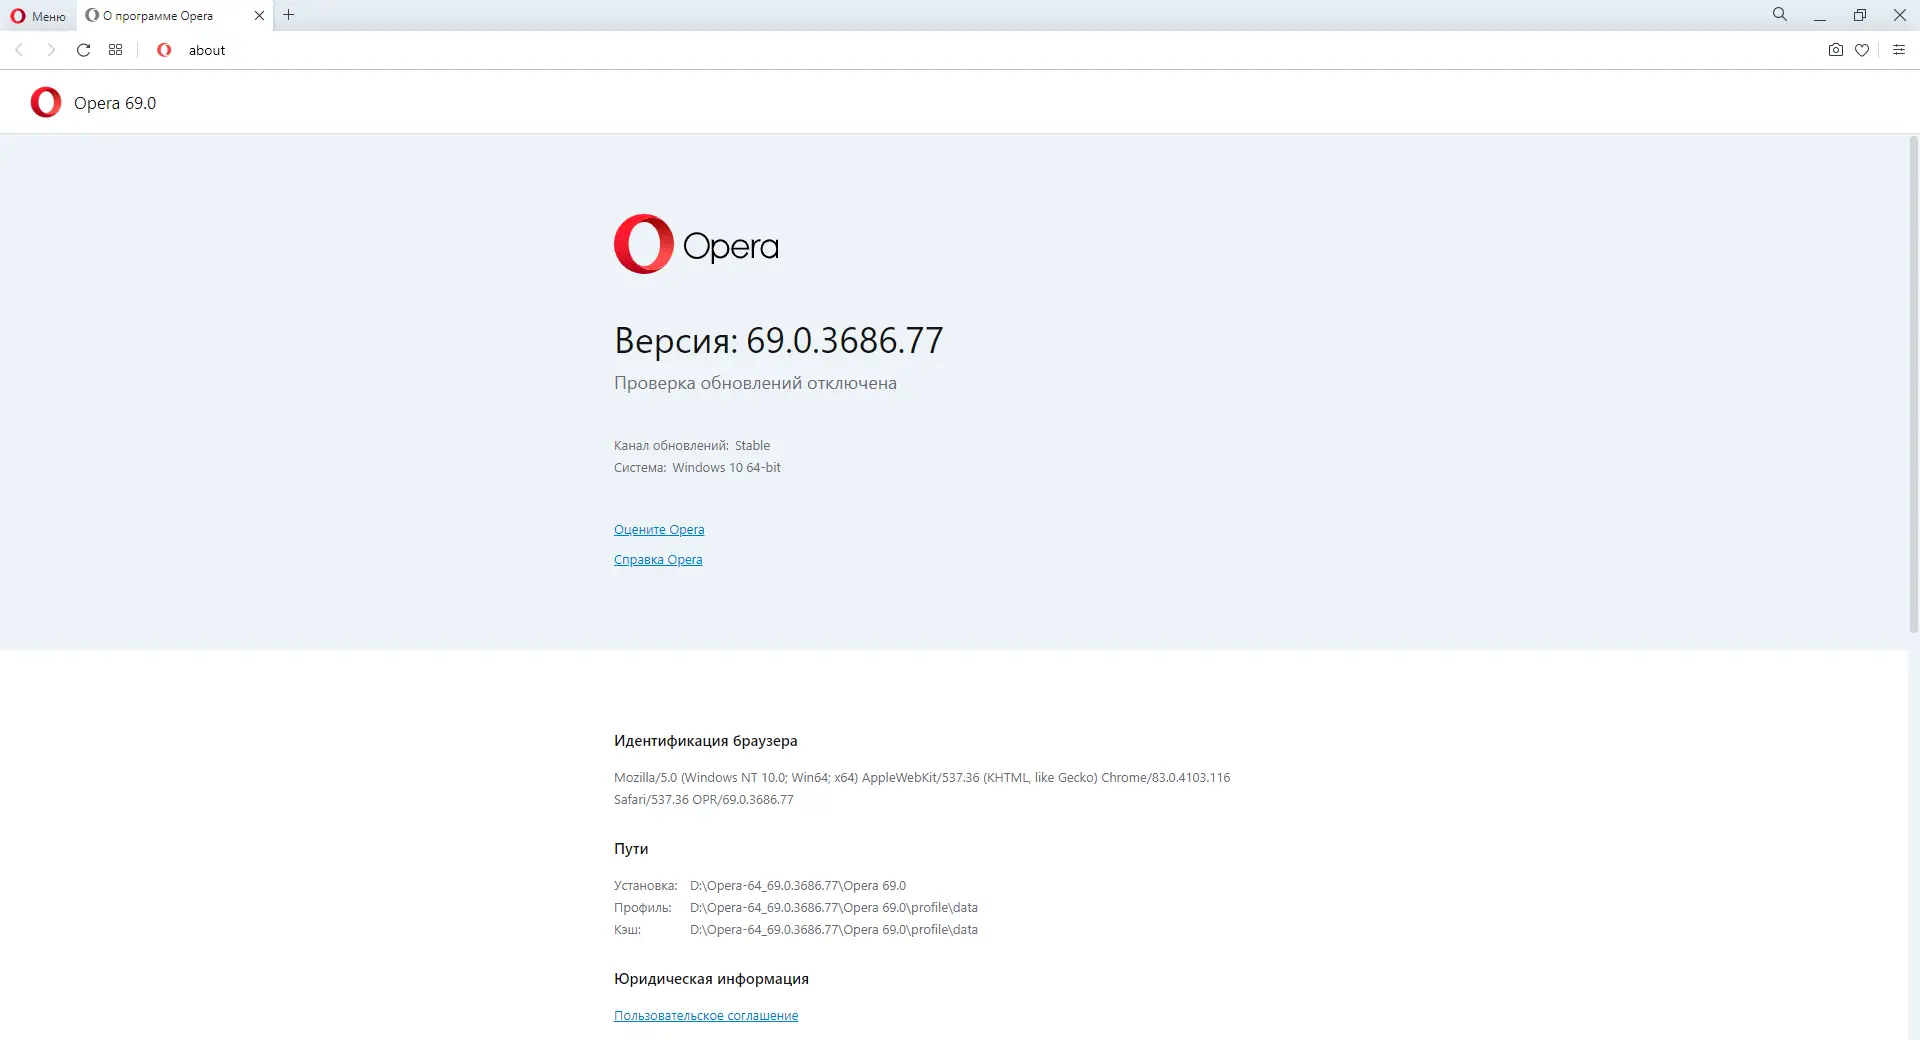Click the Opera logo next to version header

click(45, 102)
